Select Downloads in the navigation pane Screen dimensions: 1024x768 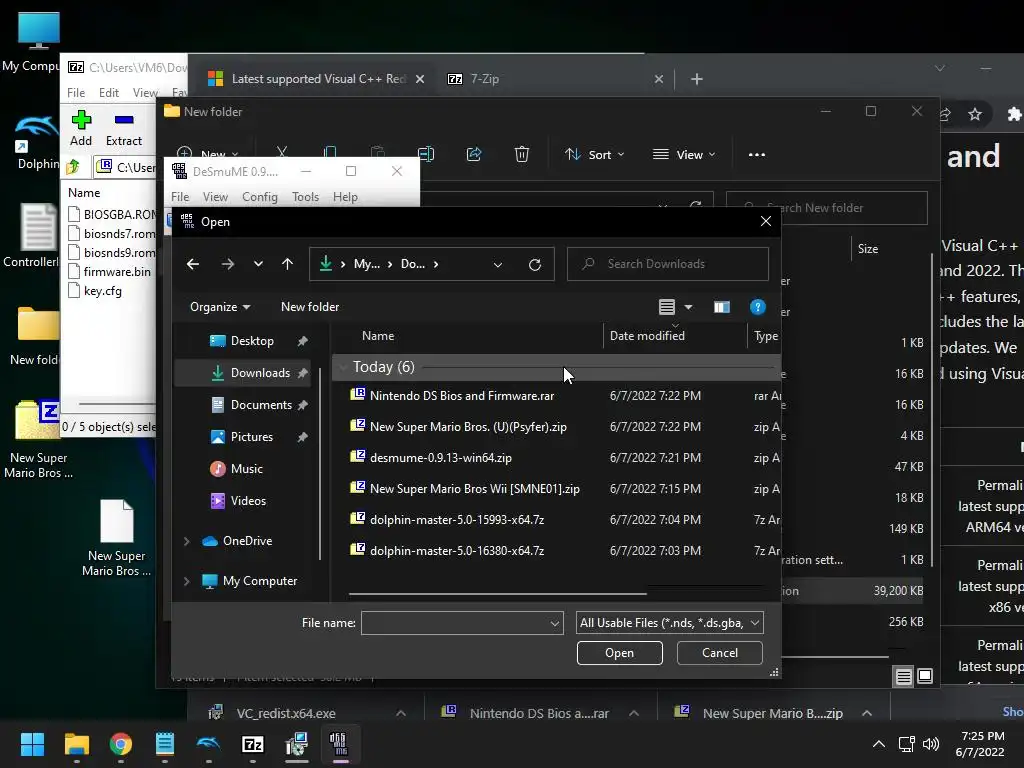click(x=260, y=373)
